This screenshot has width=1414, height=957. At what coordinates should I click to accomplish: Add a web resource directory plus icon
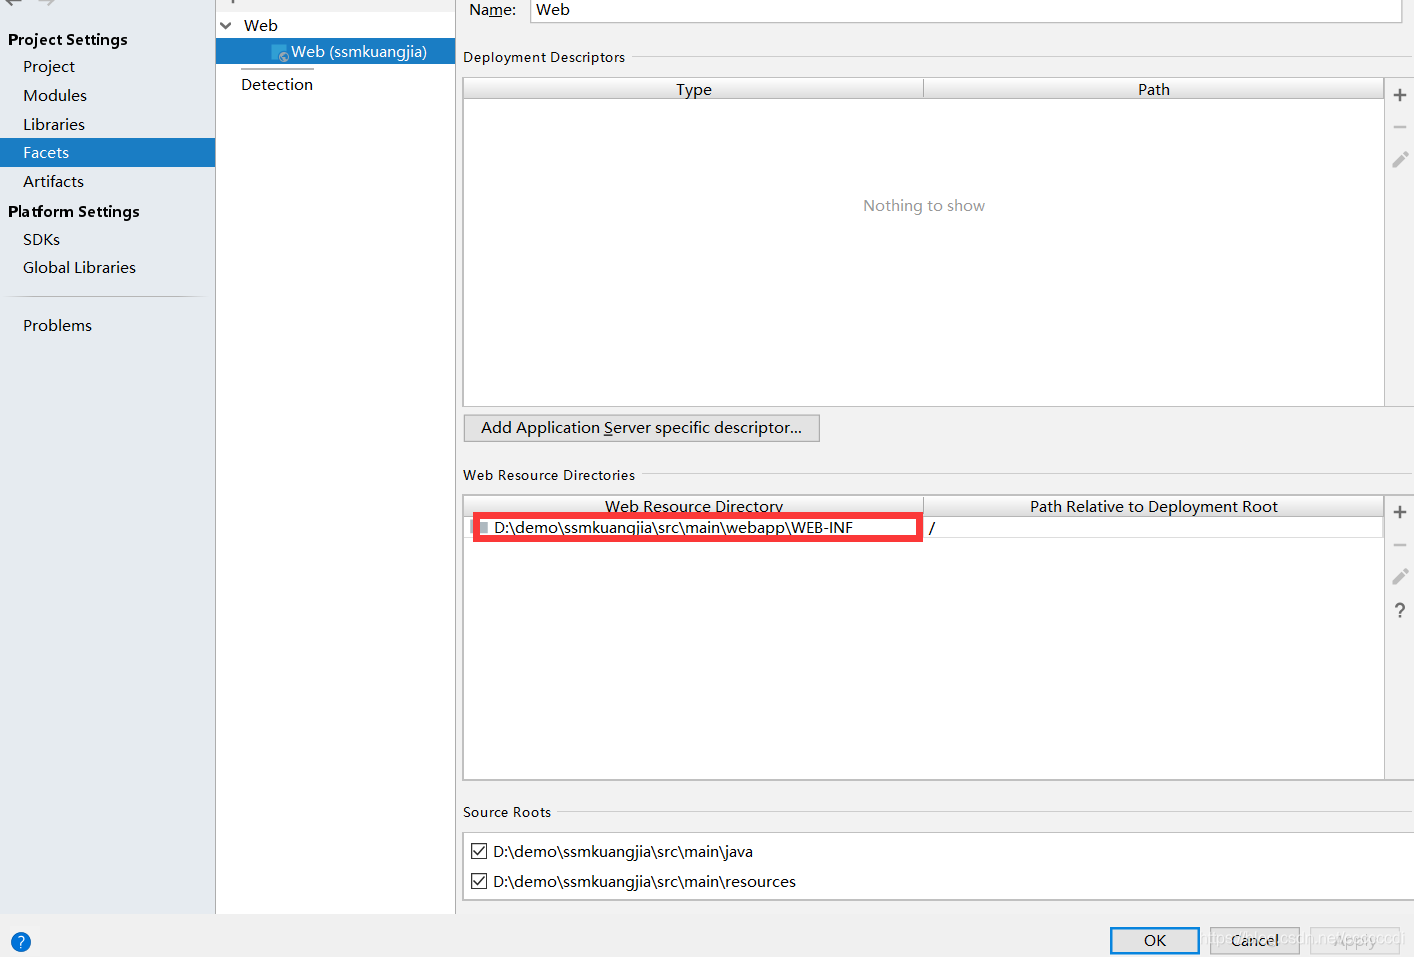[x=1400, y=512]
